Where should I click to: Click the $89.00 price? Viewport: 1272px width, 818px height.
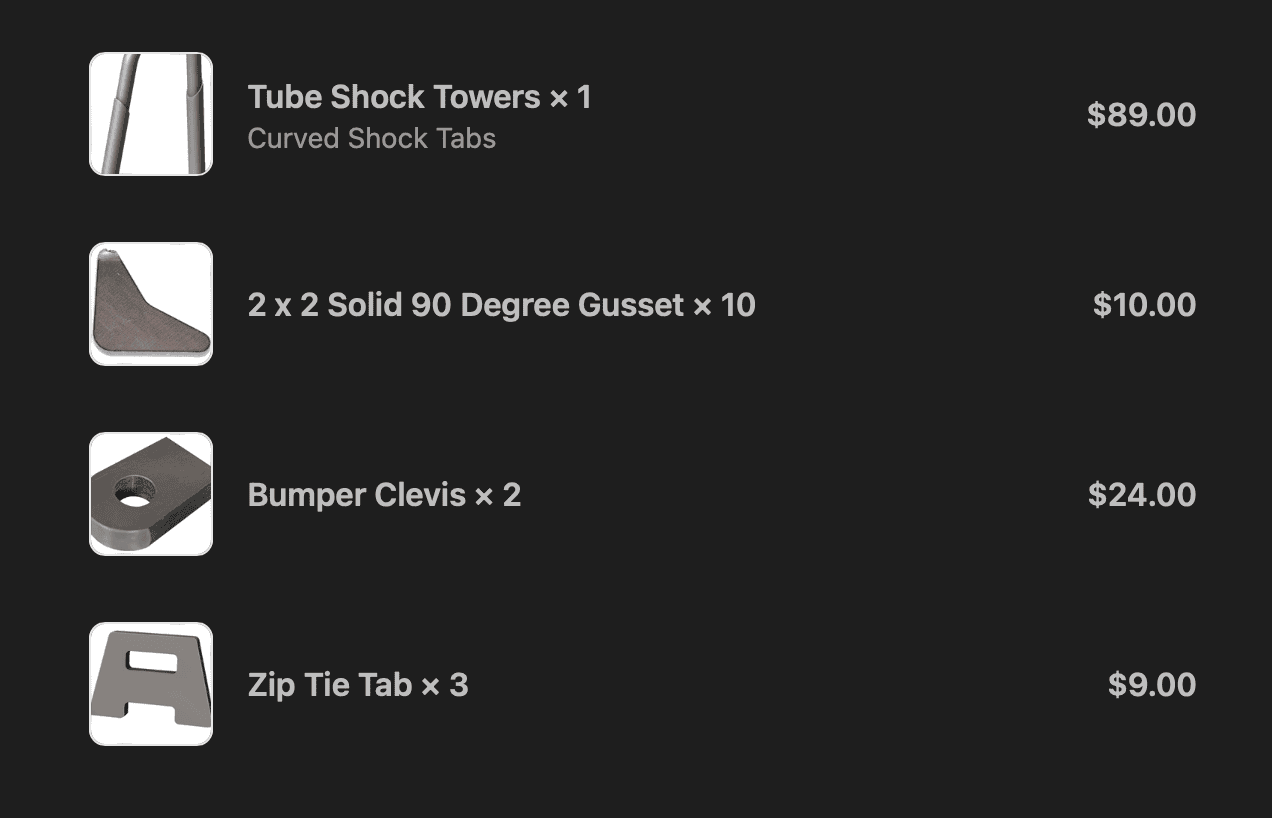(1142, 115)
